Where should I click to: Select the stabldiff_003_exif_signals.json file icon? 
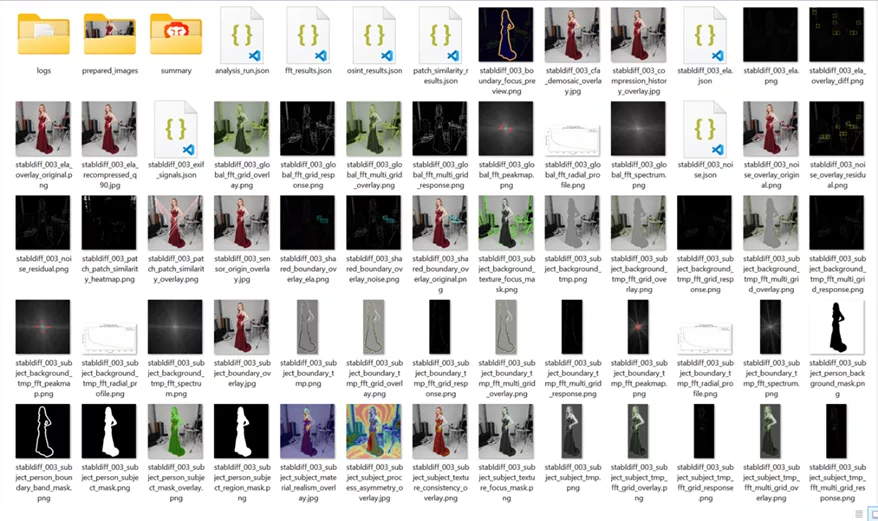[x=176, y=129]
